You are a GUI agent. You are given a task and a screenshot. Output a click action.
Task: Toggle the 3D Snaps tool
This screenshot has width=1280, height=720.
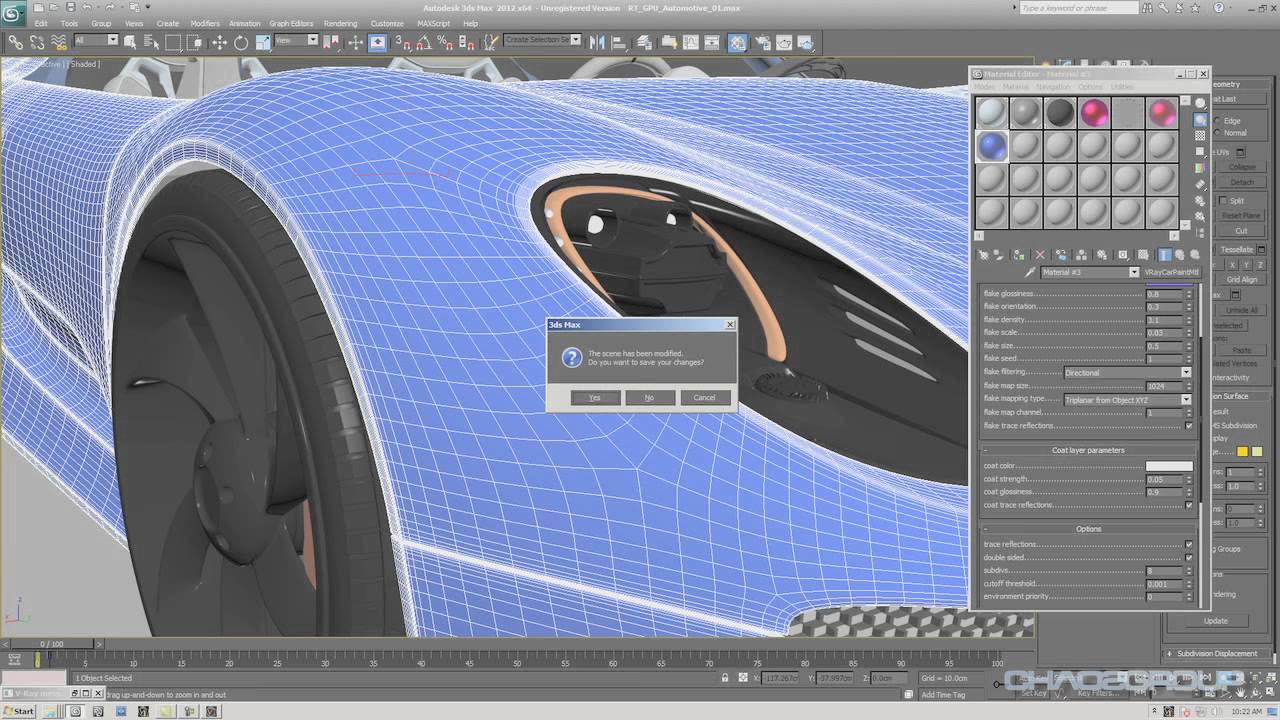(401, 42)
